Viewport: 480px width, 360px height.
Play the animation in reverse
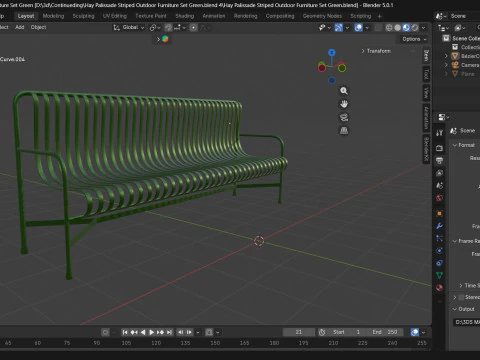143,332
